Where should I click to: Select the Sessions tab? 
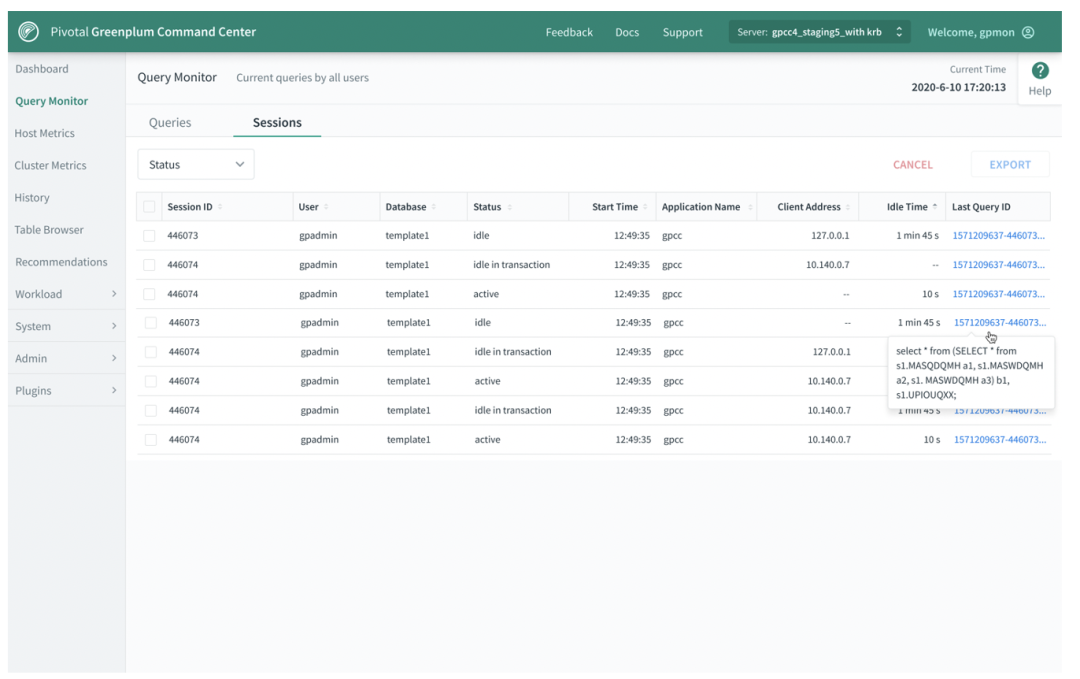[277, 123]
